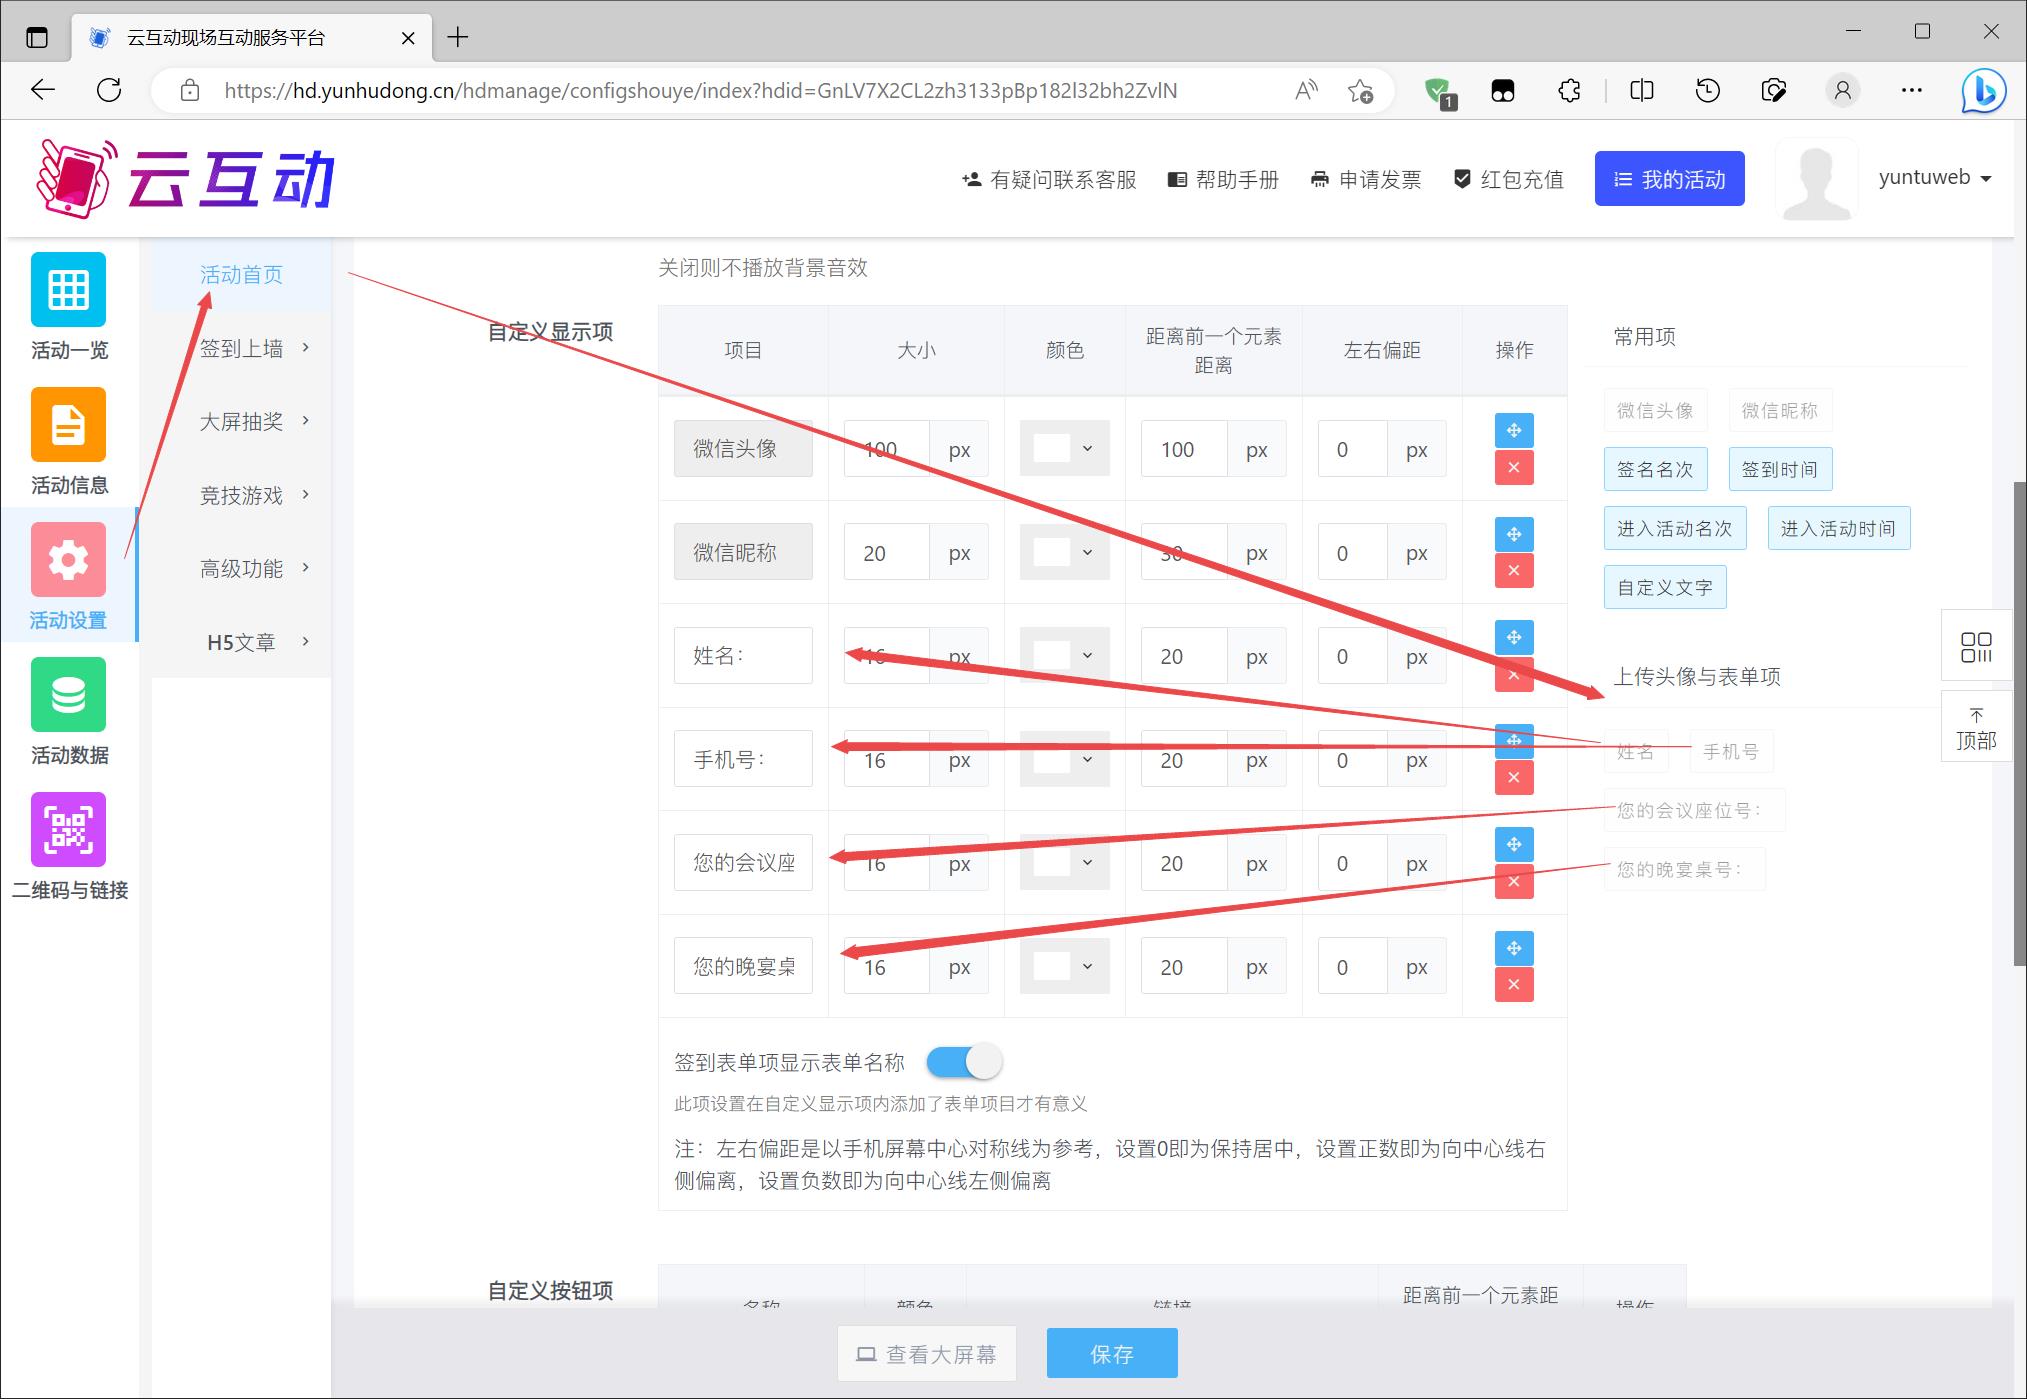Click the floating QR code widget icon
Screen dimensions: 2027x1399
tap(1975, 647)
